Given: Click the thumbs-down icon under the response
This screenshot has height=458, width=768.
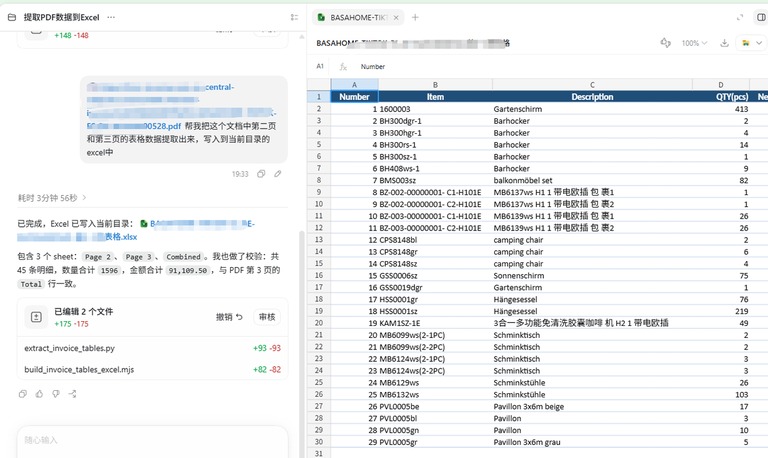Looking at the screenshot, I should (56, 394).
